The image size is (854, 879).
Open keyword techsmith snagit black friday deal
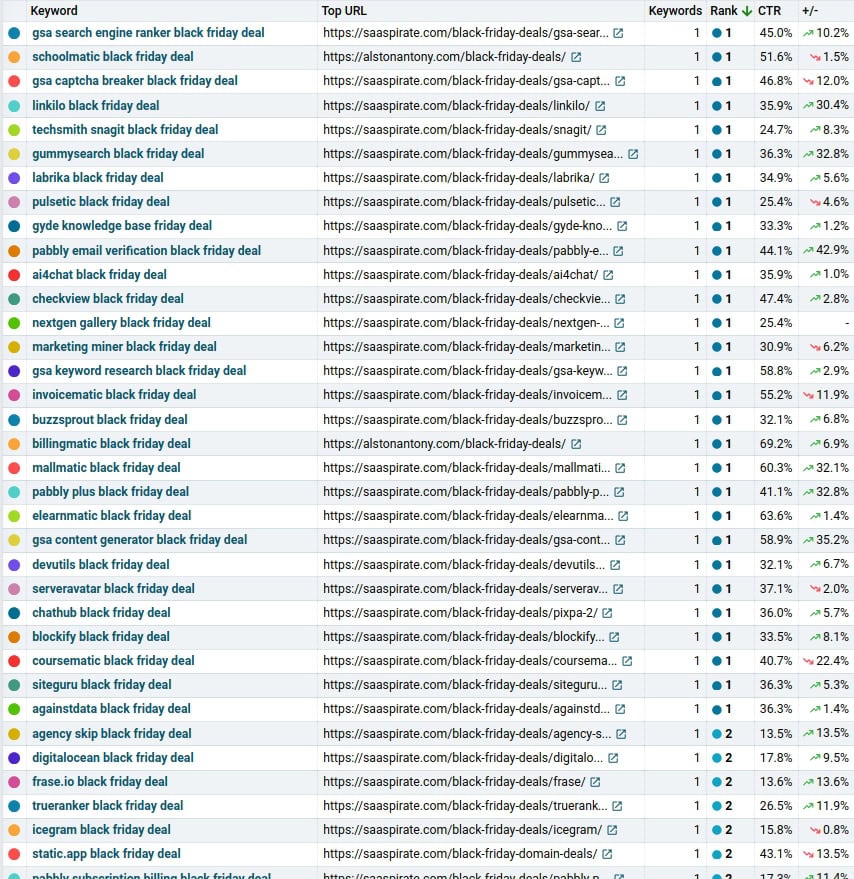tap(125, 129)
